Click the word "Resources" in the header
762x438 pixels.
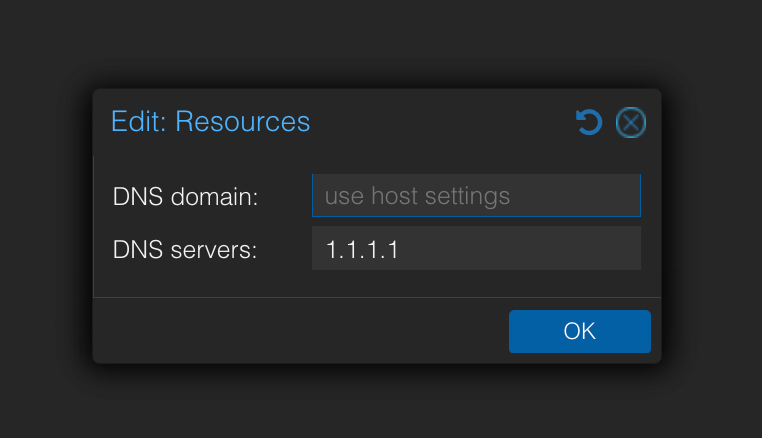click(x=242, y=122)
